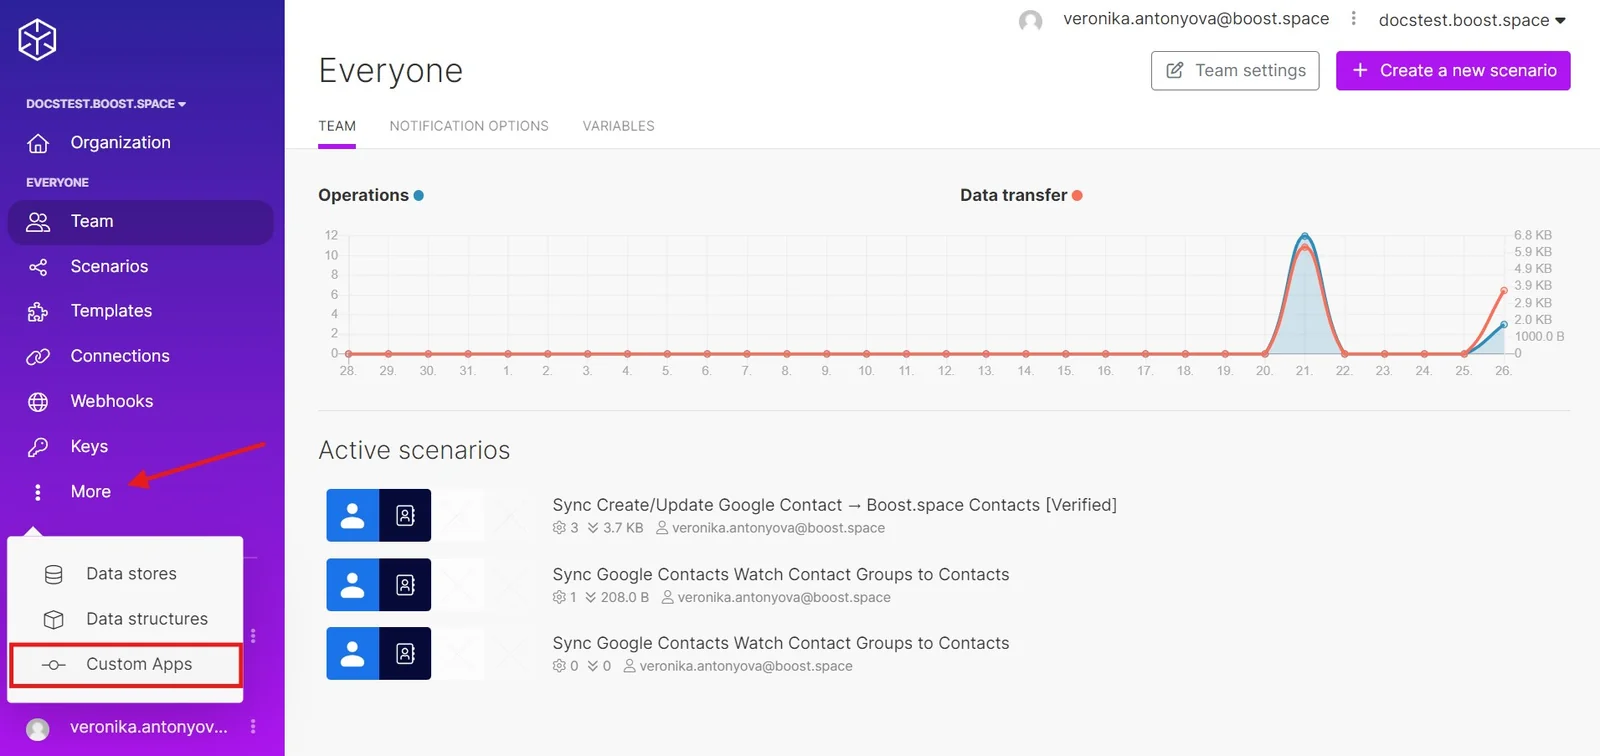Click Google Contacts icon of Sync Create/Update scenario
1600x756 pixels.
[353, 515]
